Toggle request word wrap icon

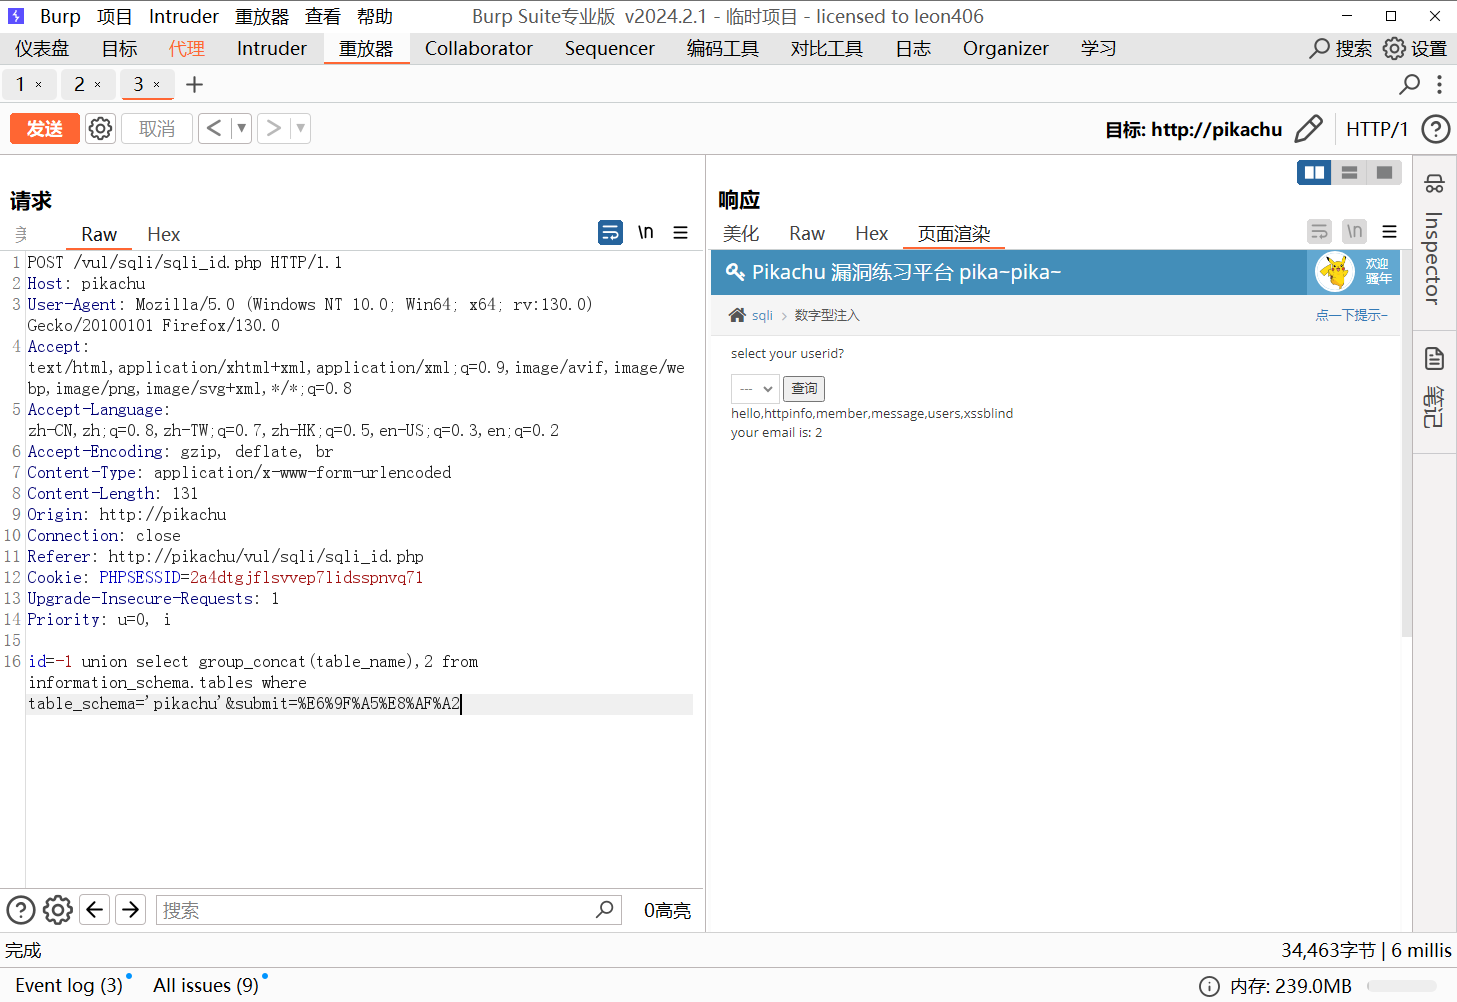[x=610, y=232]
